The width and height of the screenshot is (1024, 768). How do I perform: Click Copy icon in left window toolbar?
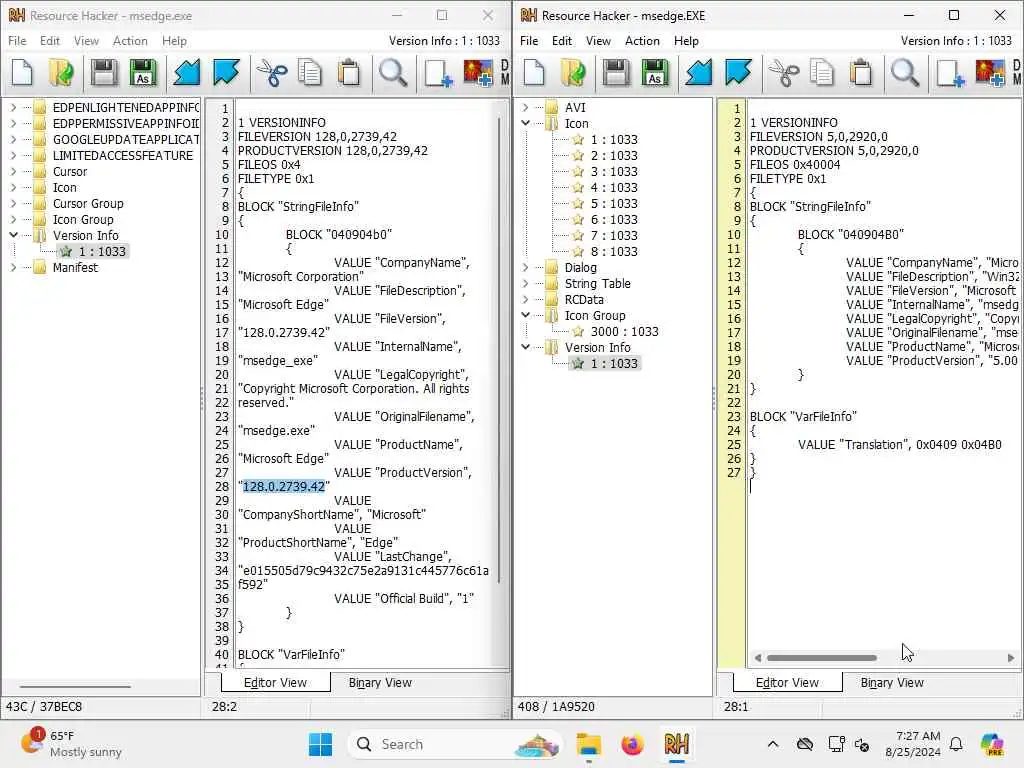click(x=310, y=72)
